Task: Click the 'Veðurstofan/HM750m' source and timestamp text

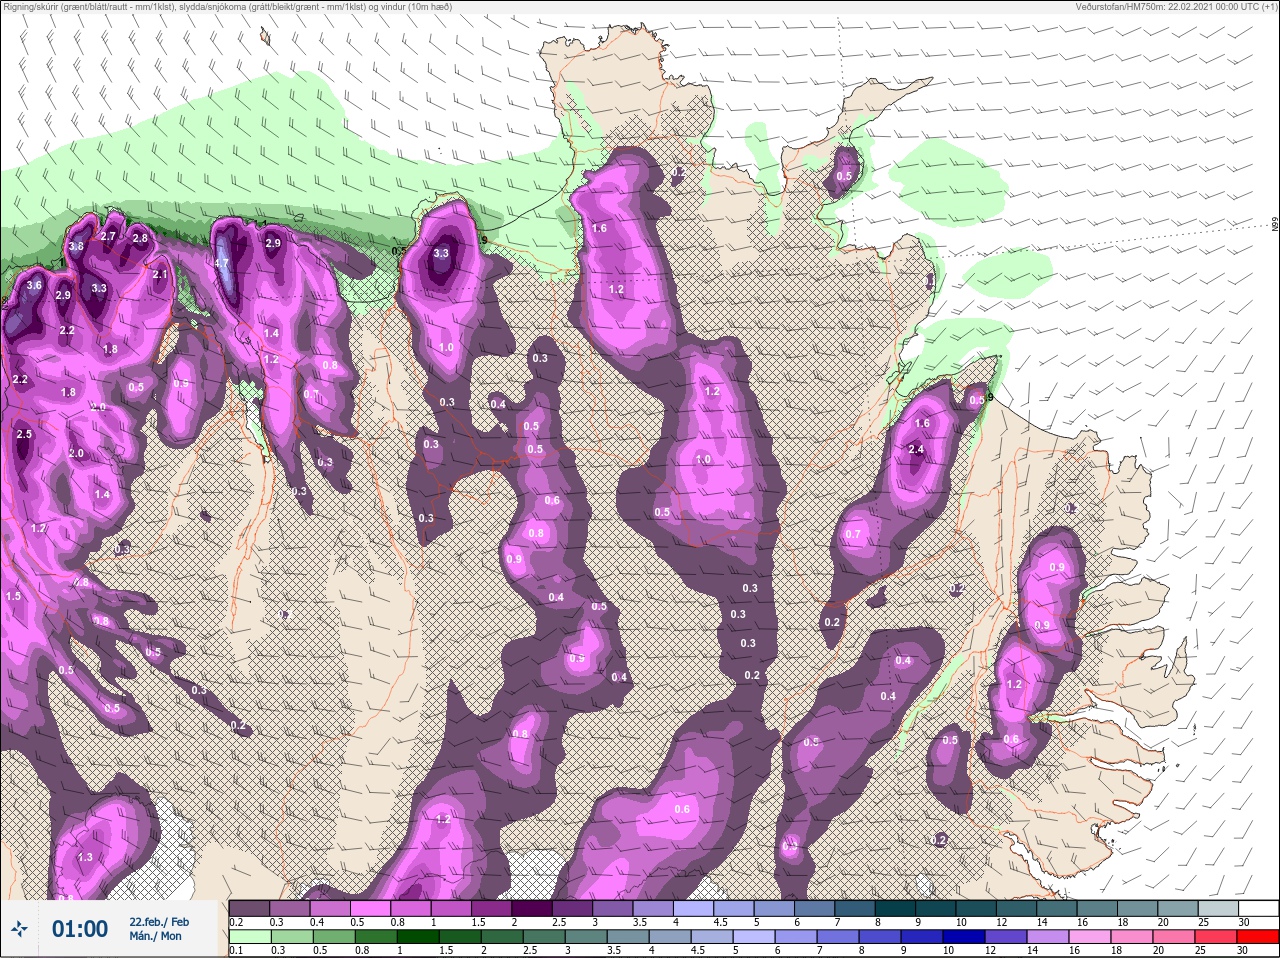Action: click(1176, 6)
